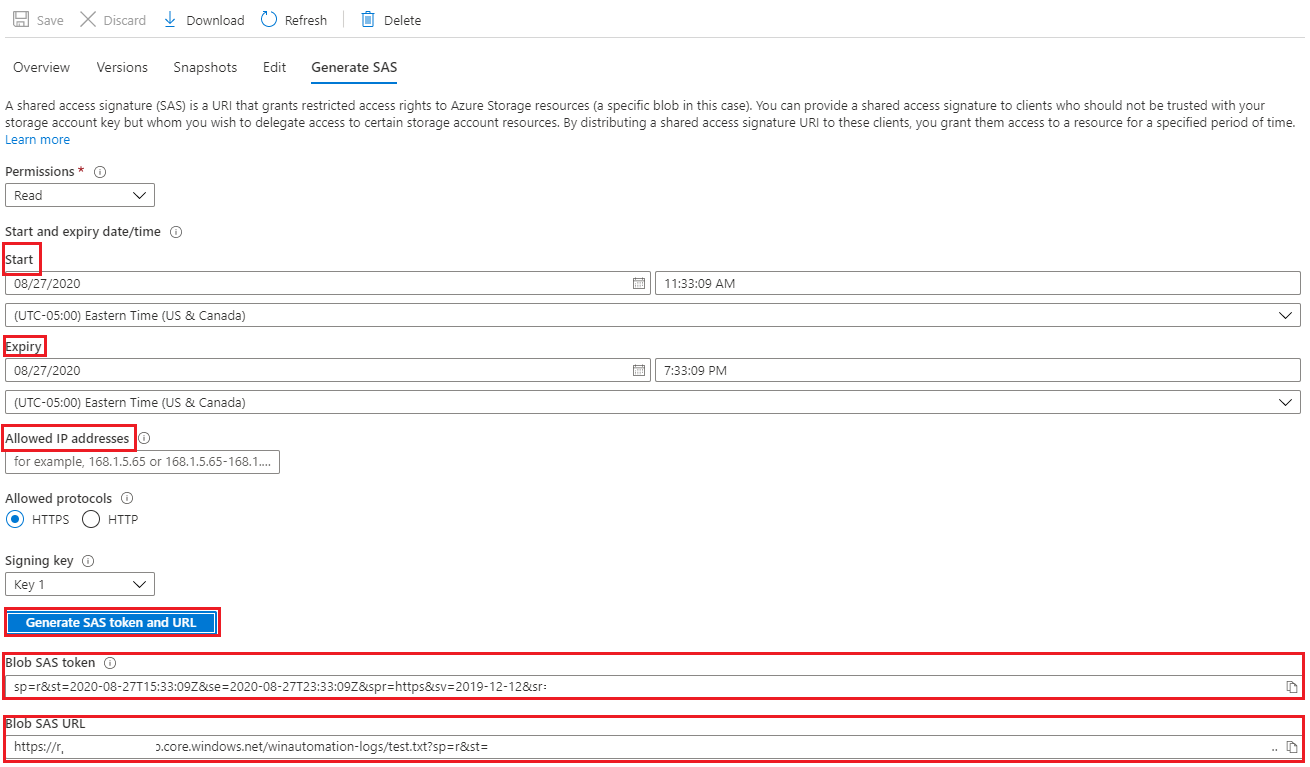Show info tooltip for Signing key
This screenshot has width=1310, height=767.
(x=88, y=562)
